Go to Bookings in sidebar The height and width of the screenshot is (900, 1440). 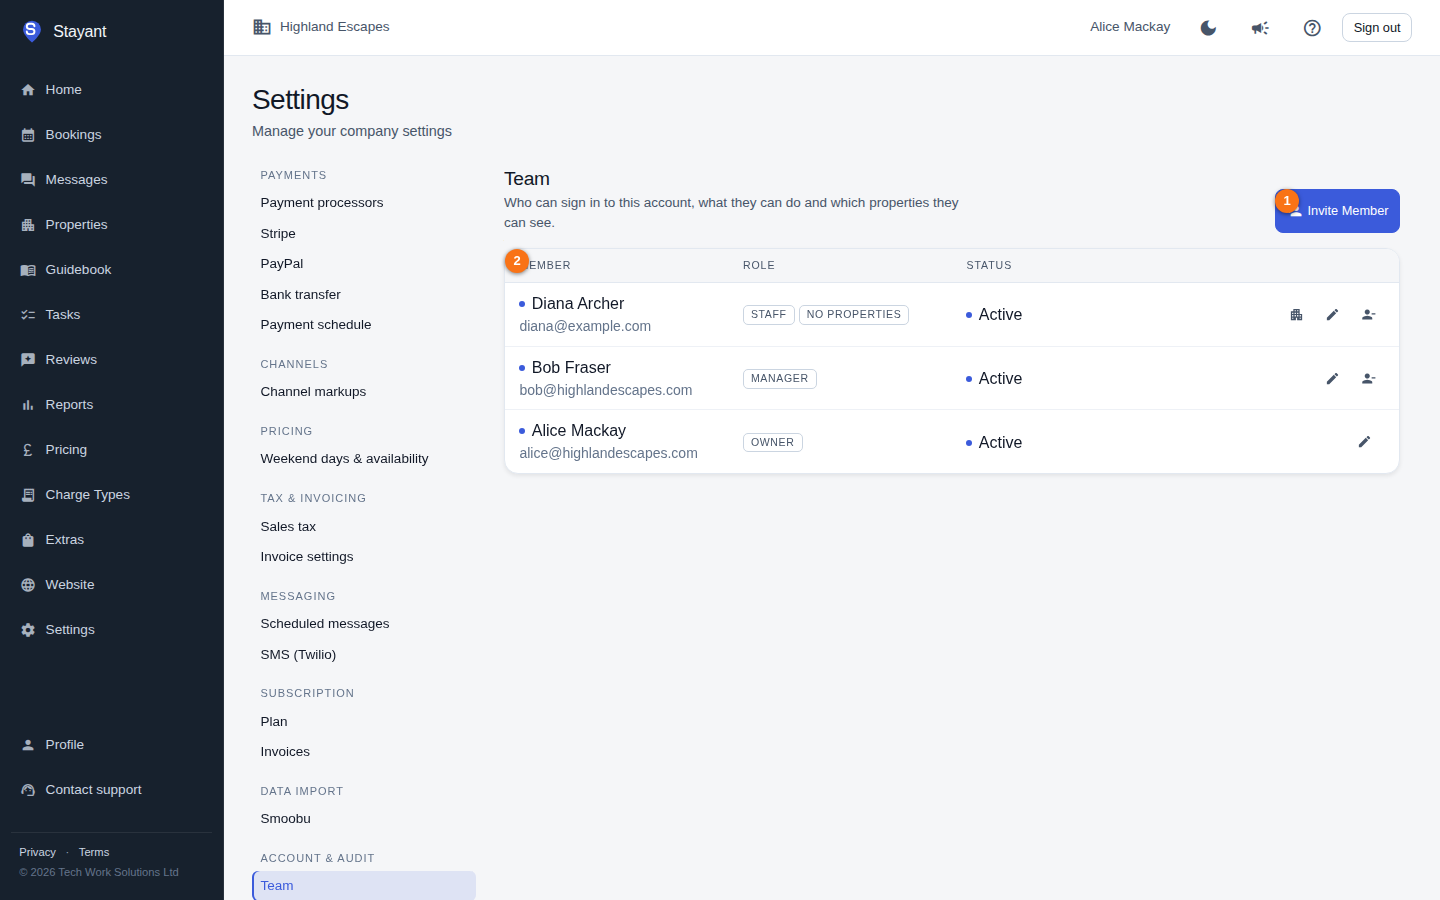112,135
